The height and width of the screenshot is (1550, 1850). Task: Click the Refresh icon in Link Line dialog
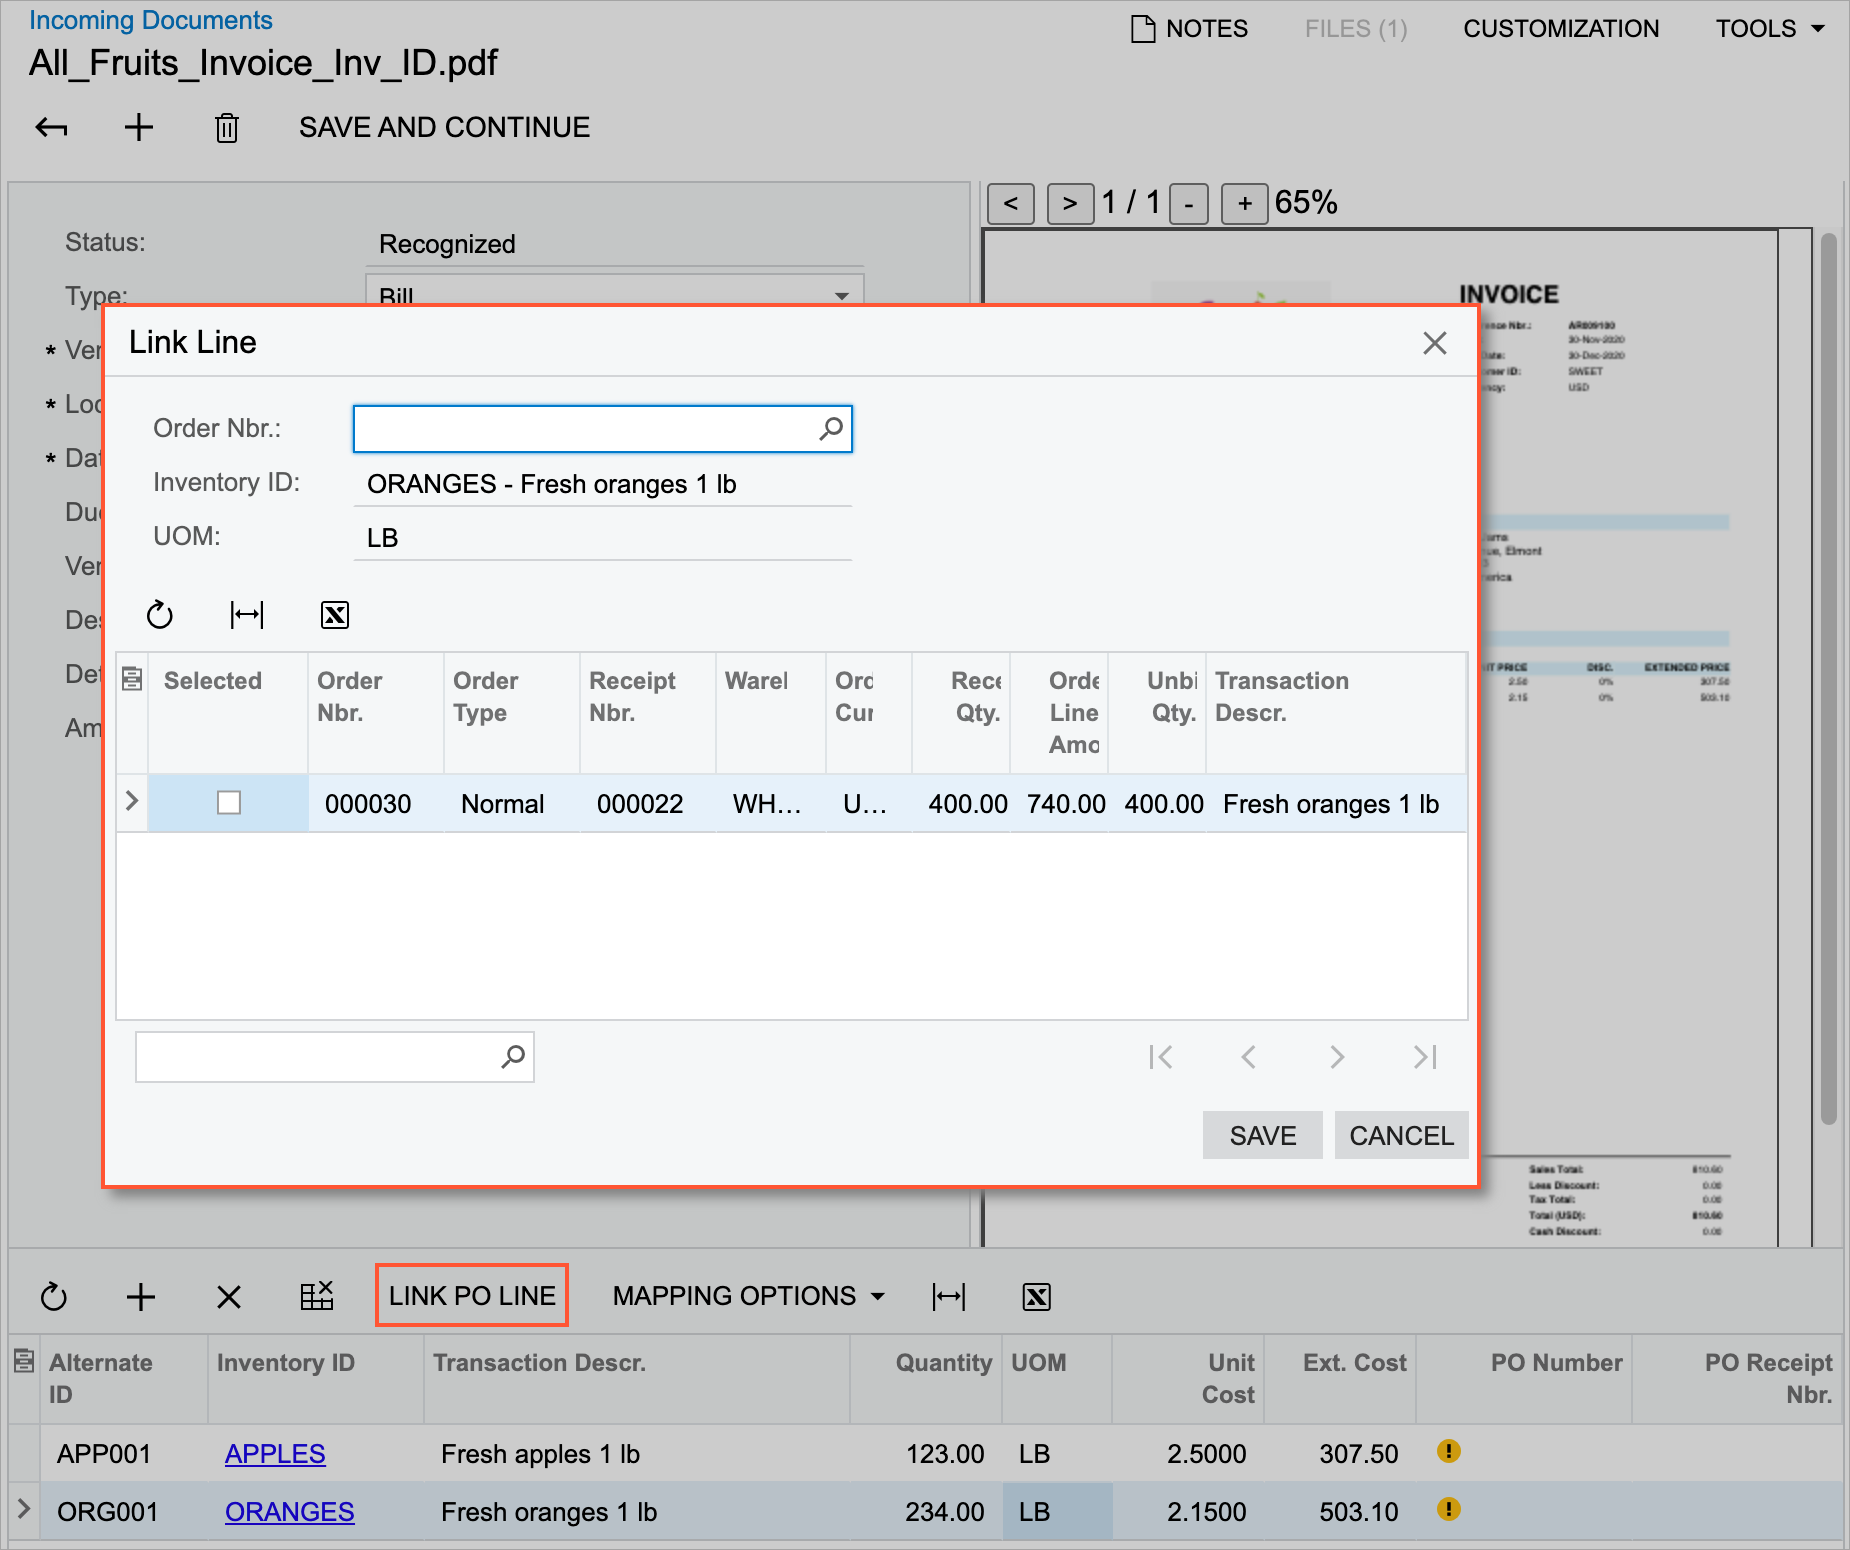(160, 615)
